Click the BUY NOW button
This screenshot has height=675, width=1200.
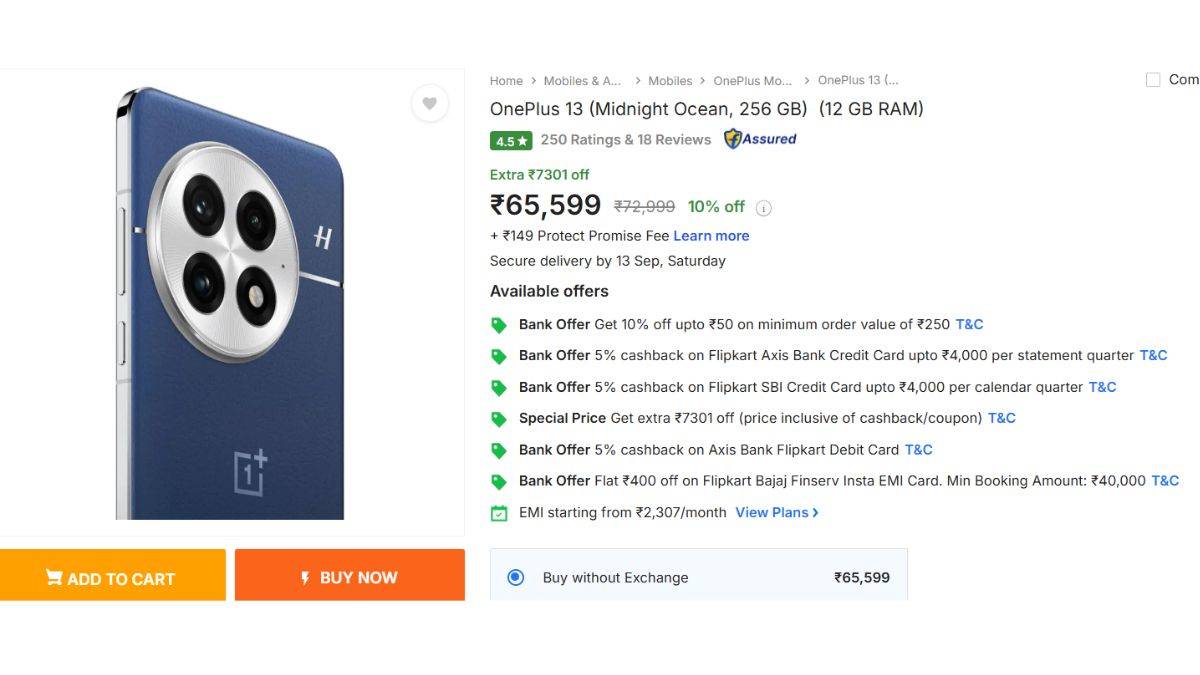point(349,576)
